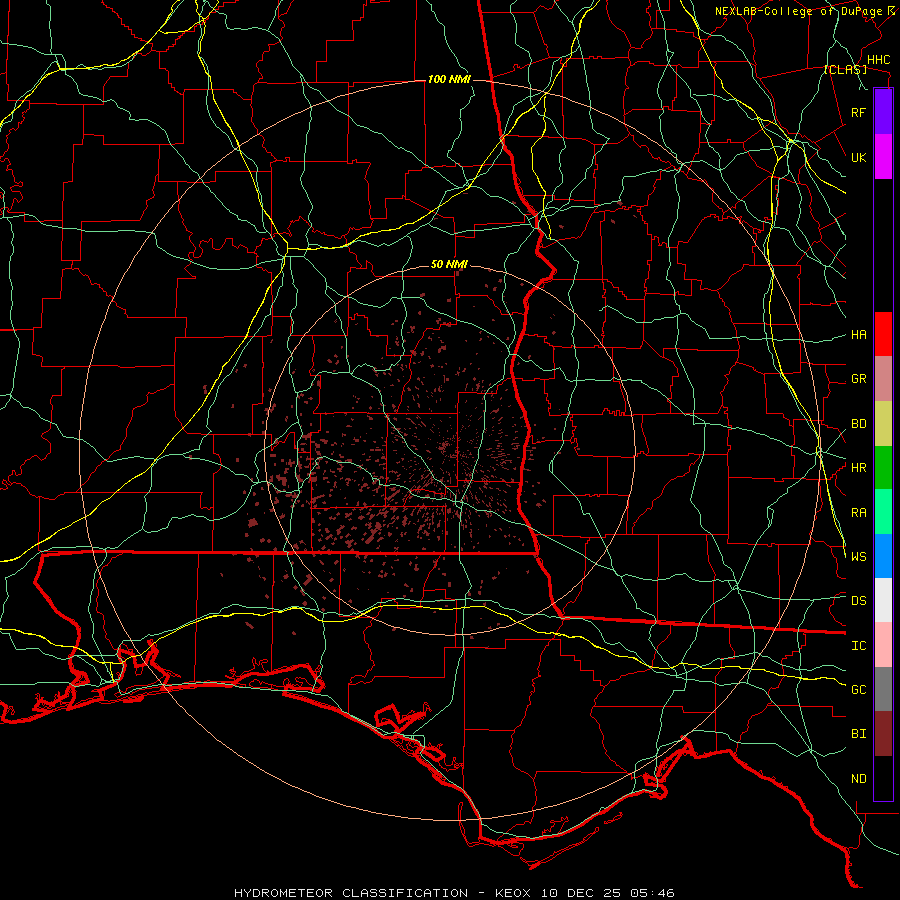The image size is (900, 900).
Task: Select the pink GR legend swatch
Action: 883,379
